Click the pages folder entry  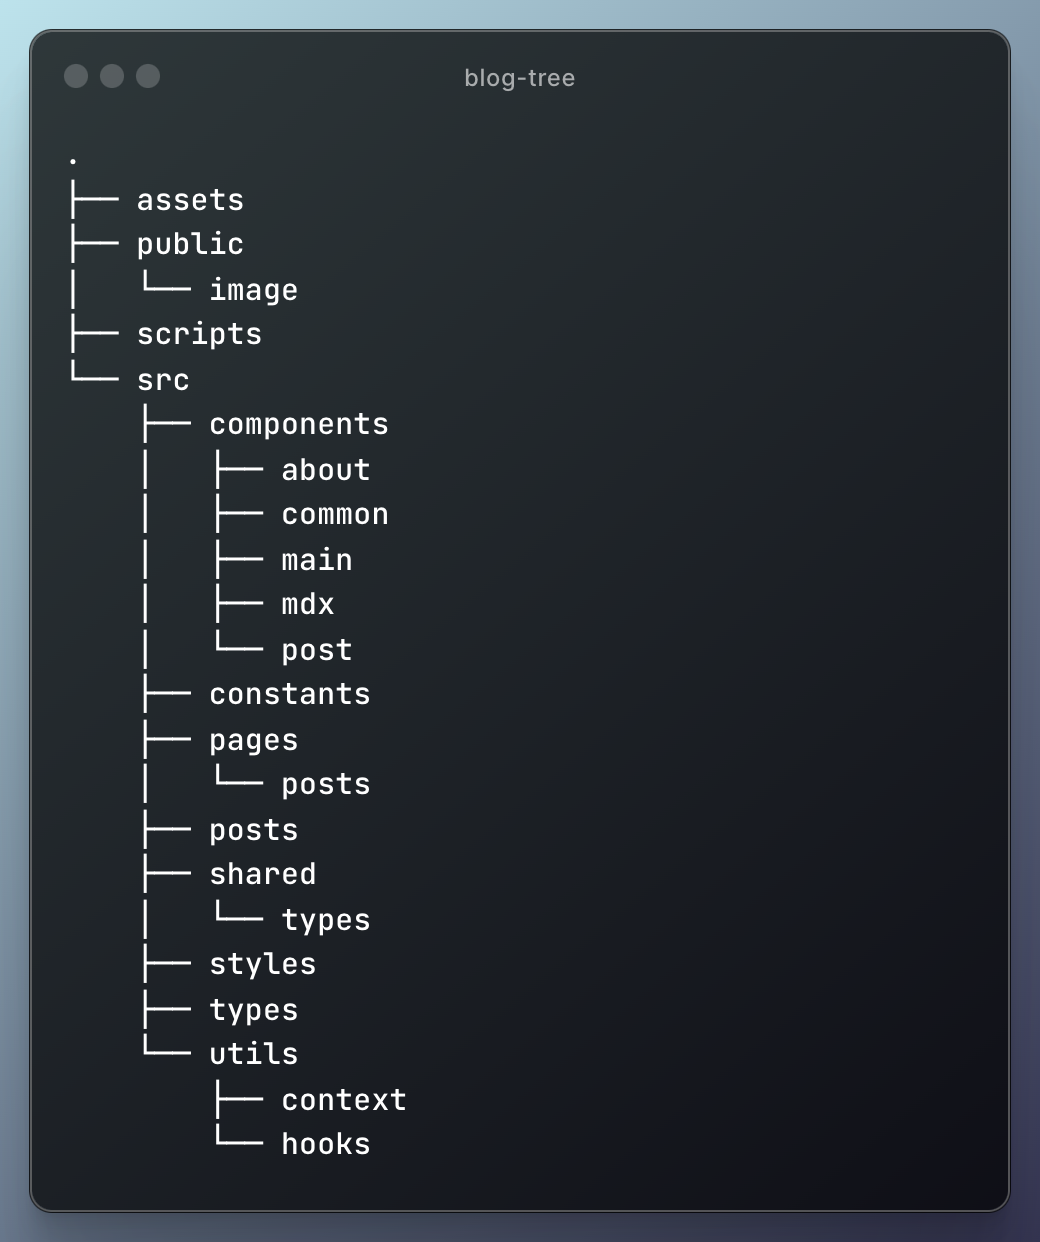pyautogui.click(x=253, y=741)
